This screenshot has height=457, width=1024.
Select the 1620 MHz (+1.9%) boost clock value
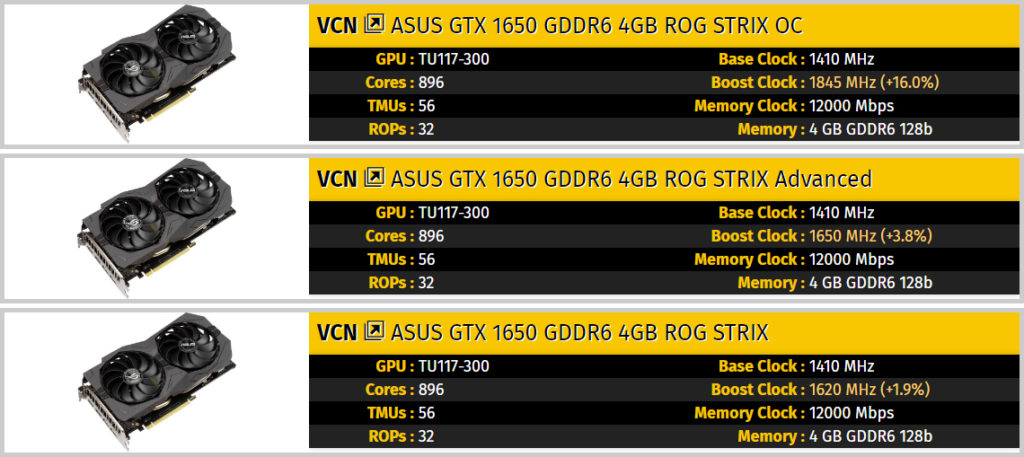coord(869,390)
